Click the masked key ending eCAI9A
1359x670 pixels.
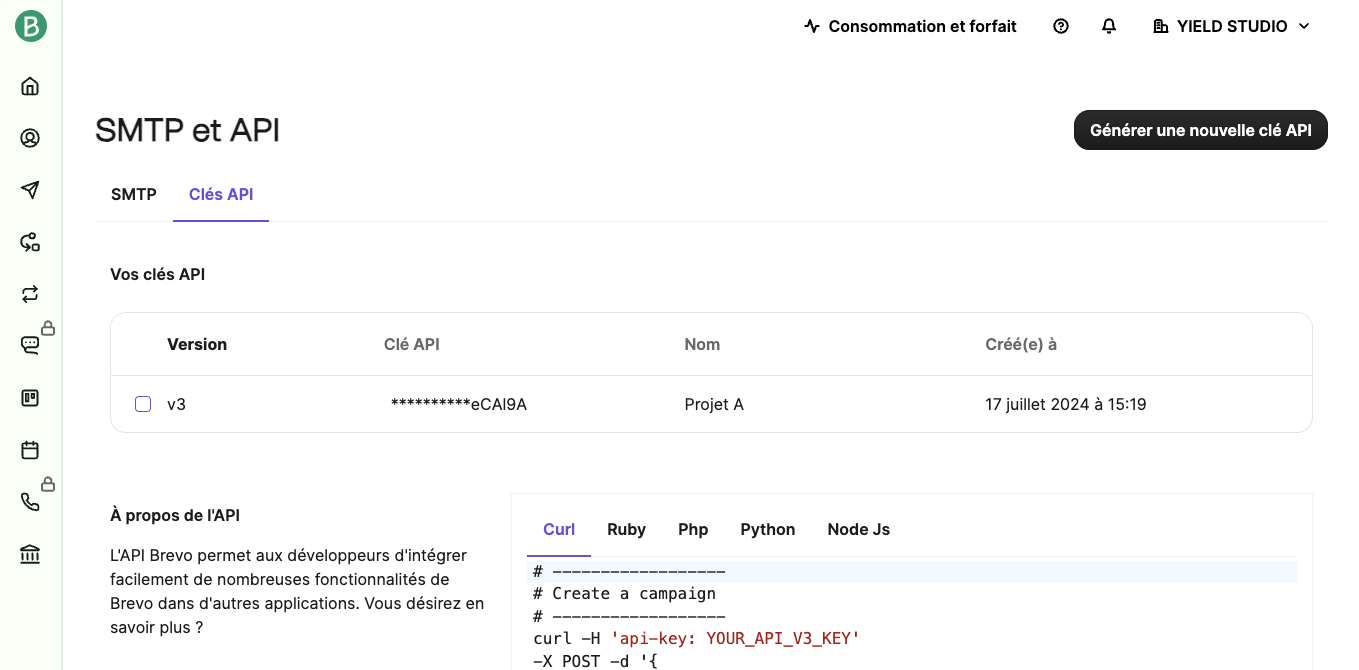[458, 404]
